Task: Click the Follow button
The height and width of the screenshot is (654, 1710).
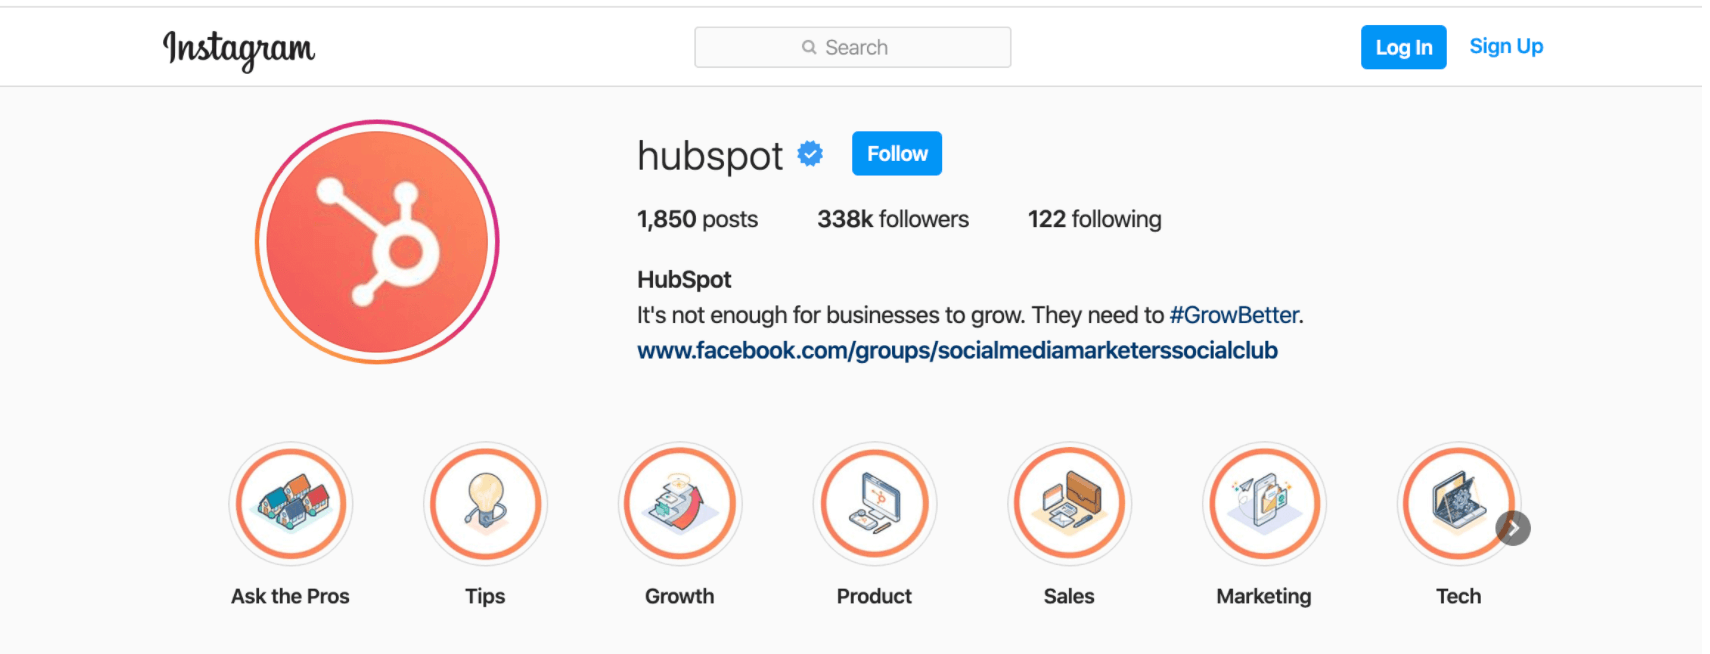Action: pyautogui.click(x=897, y=153)
